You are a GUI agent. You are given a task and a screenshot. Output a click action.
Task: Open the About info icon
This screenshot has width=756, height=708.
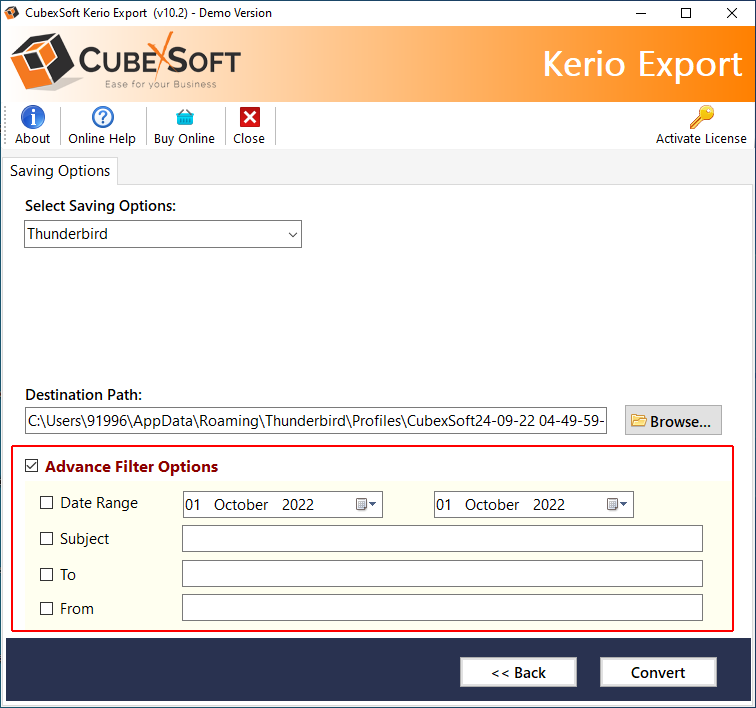[33, 117]
